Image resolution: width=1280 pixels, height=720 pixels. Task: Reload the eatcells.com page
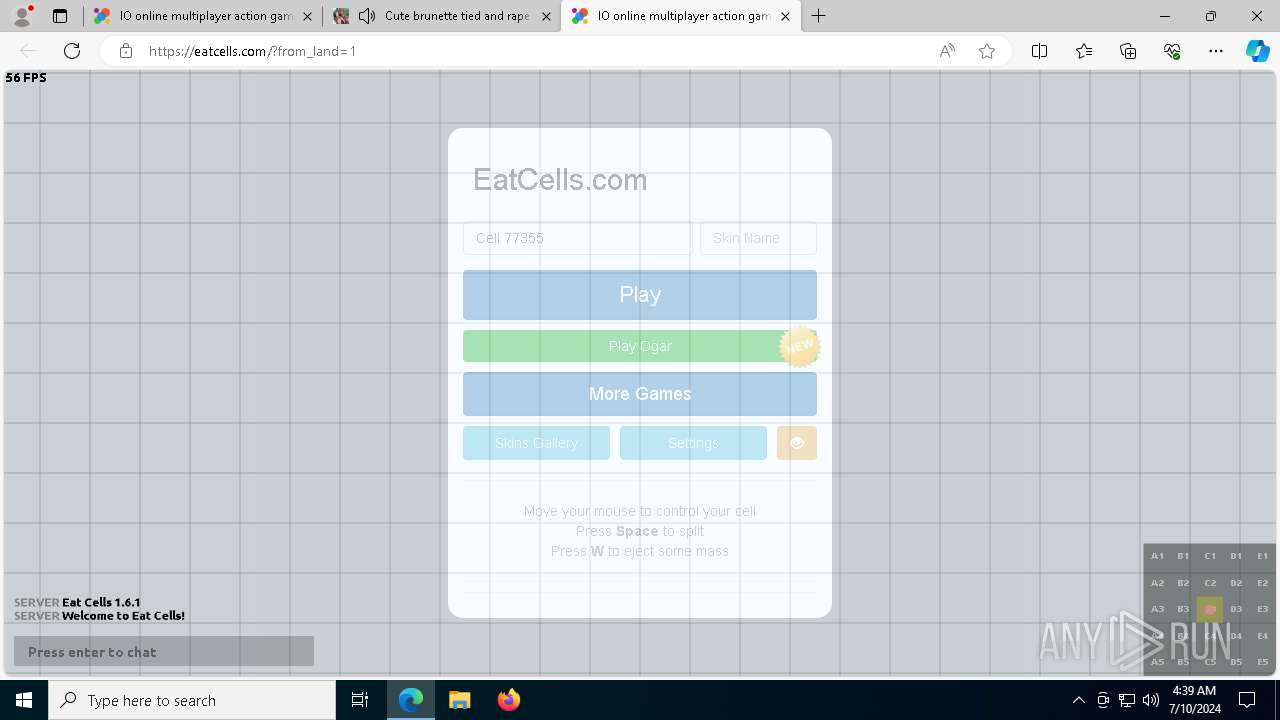pos(72,51)
